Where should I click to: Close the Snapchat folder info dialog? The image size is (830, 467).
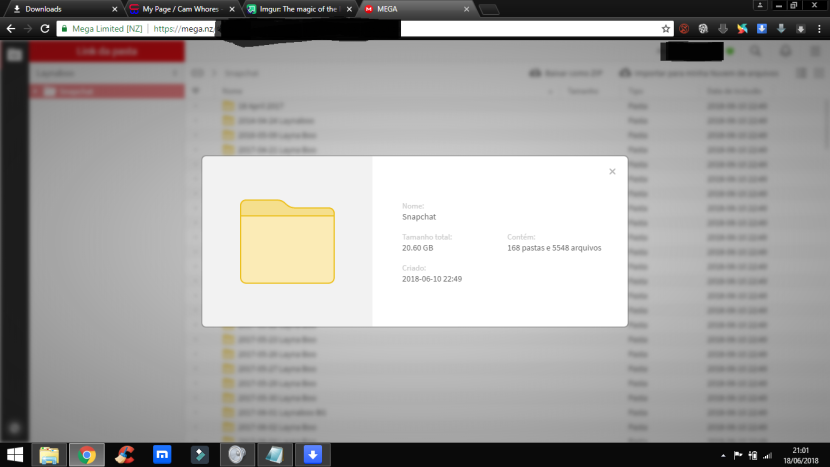point(612,172)
